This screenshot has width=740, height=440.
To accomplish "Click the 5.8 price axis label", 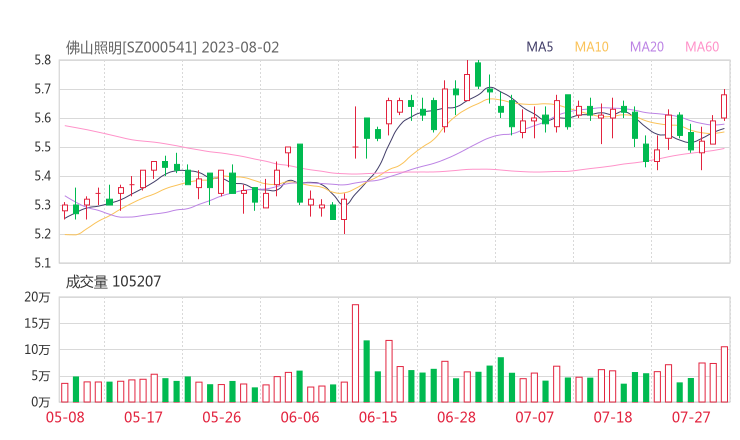I will pos(42,60).
